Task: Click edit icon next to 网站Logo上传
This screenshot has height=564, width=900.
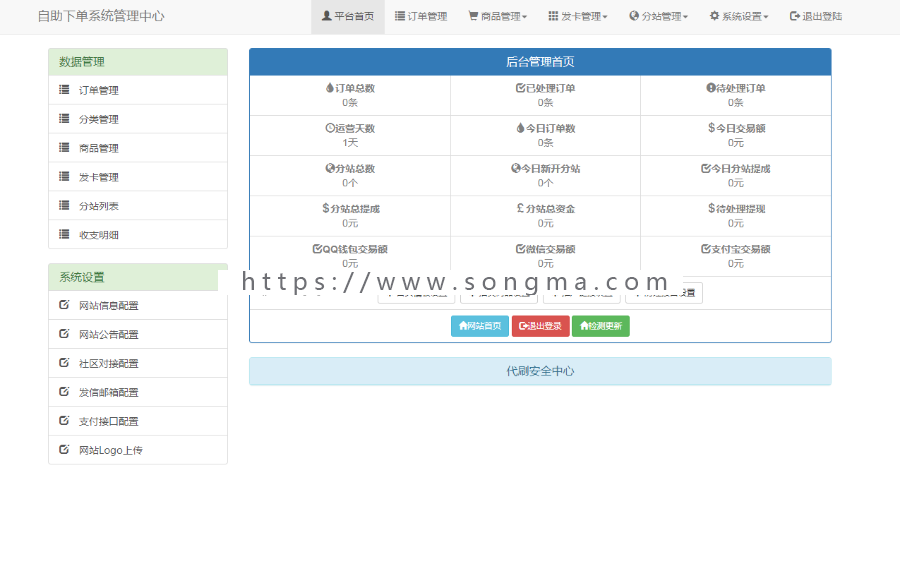Action: tap(64, 449)
